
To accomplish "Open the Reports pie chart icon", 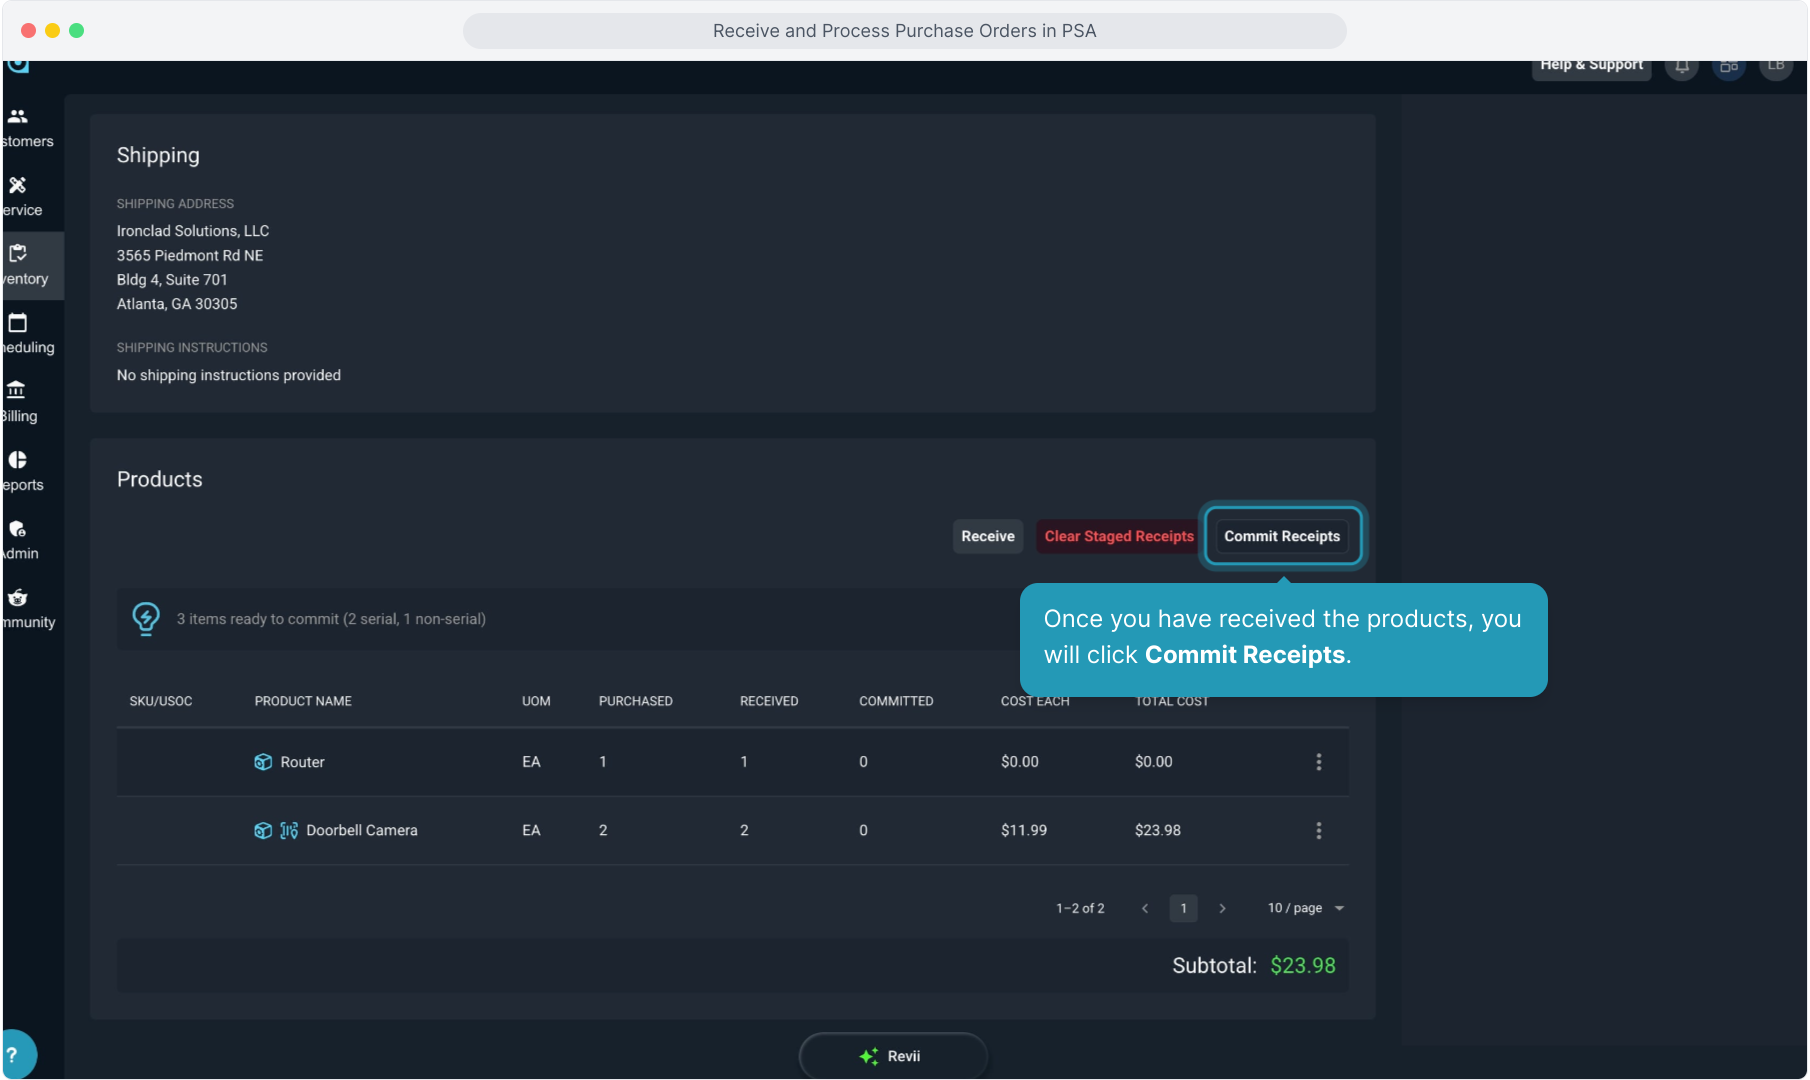I will pyautogui.click(x=18, y=460).
